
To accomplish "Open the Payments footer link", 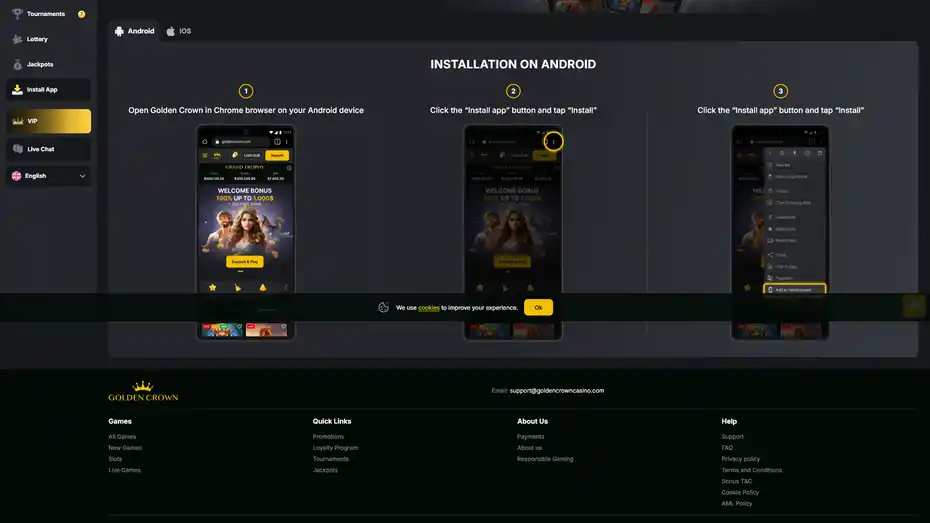I will click(531, 436).
